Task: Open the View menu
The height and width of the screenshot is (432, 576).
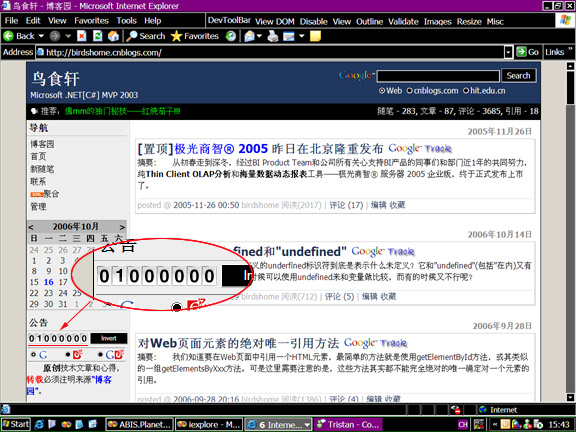Action: pos(57,21)
